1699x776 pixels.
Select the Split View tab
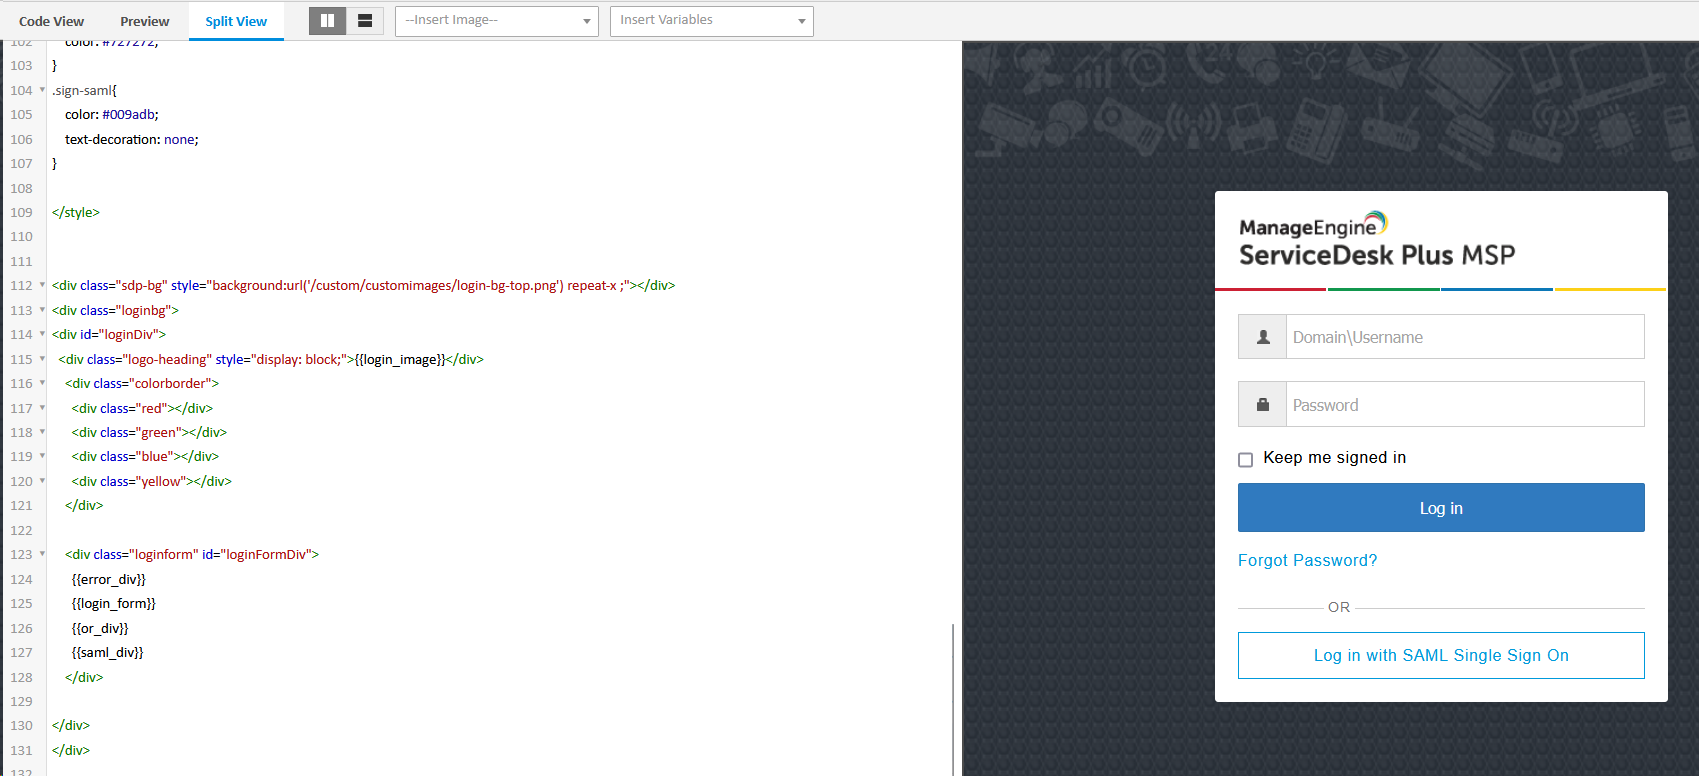[x=236, y=21]
